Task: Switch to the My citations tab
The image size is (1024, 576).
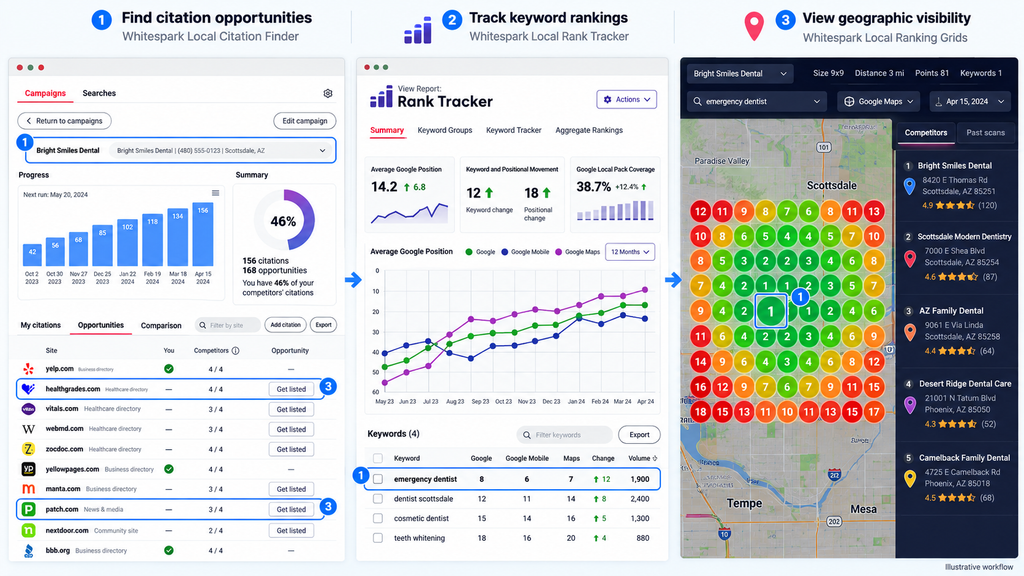Action: [x=40, y=325]
